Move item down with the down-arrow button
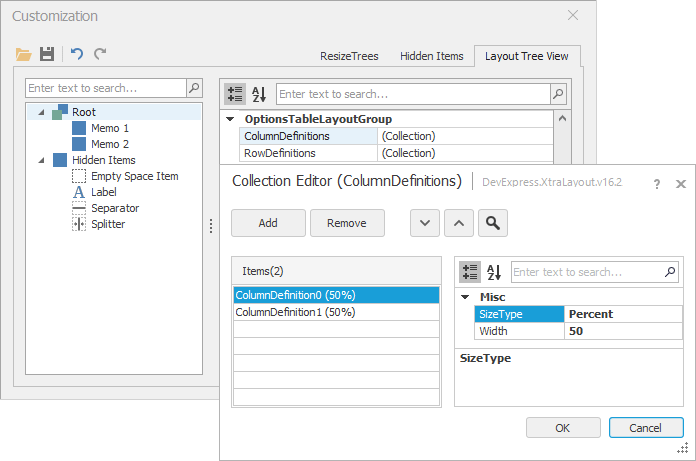The image size is (696, 461). (425, 223)
